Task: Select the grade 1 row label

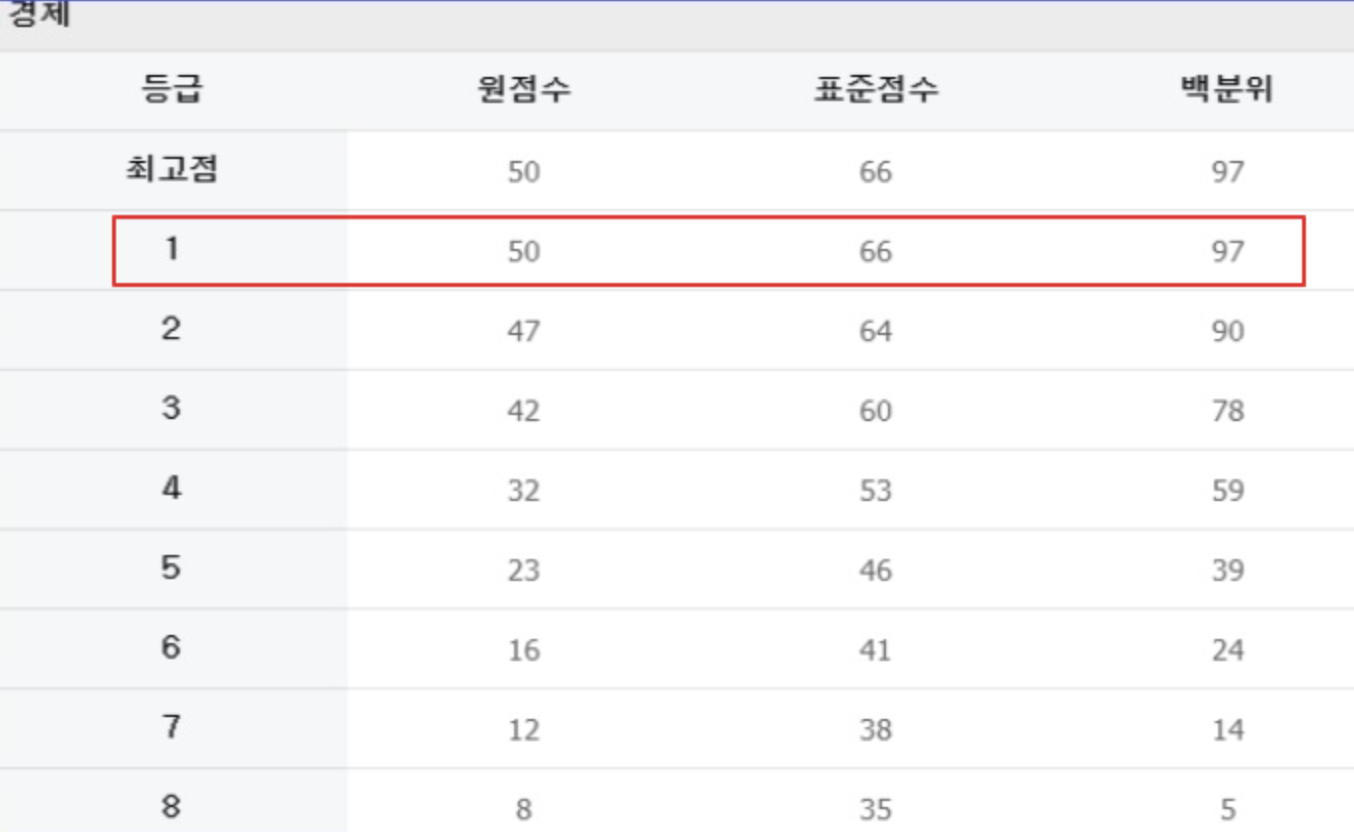Action: coord(172,249)
